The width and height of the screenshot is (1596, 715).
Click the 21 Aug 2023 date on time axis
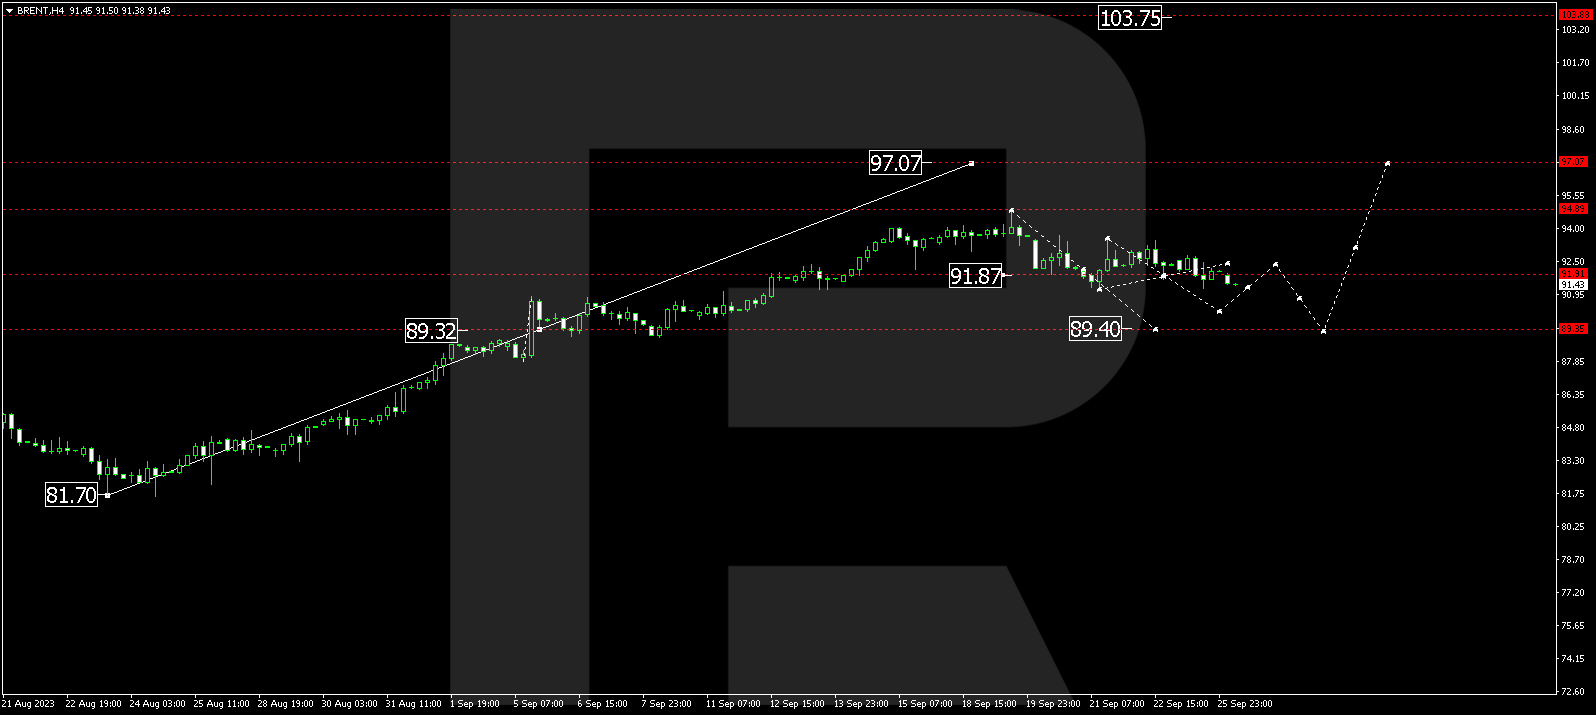click(28, 704)
